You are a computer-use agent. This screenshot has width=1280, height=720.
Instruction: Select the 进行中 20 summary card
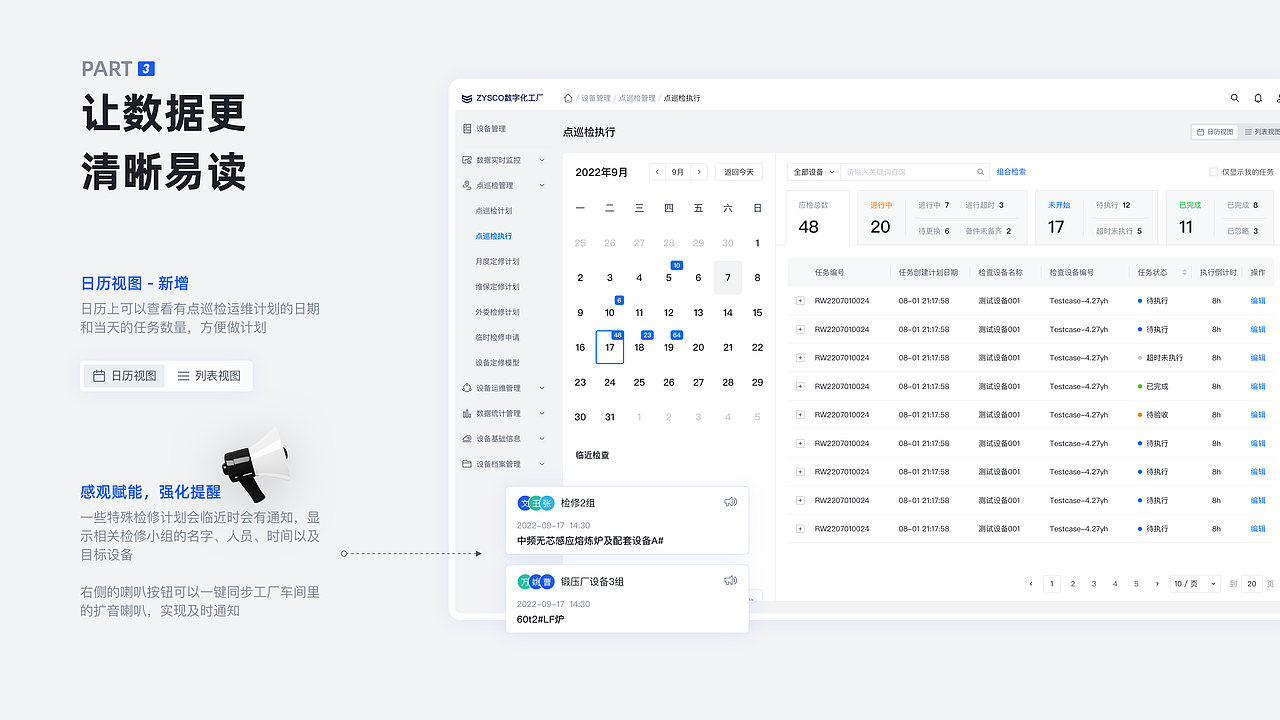(x=943, y=217)
